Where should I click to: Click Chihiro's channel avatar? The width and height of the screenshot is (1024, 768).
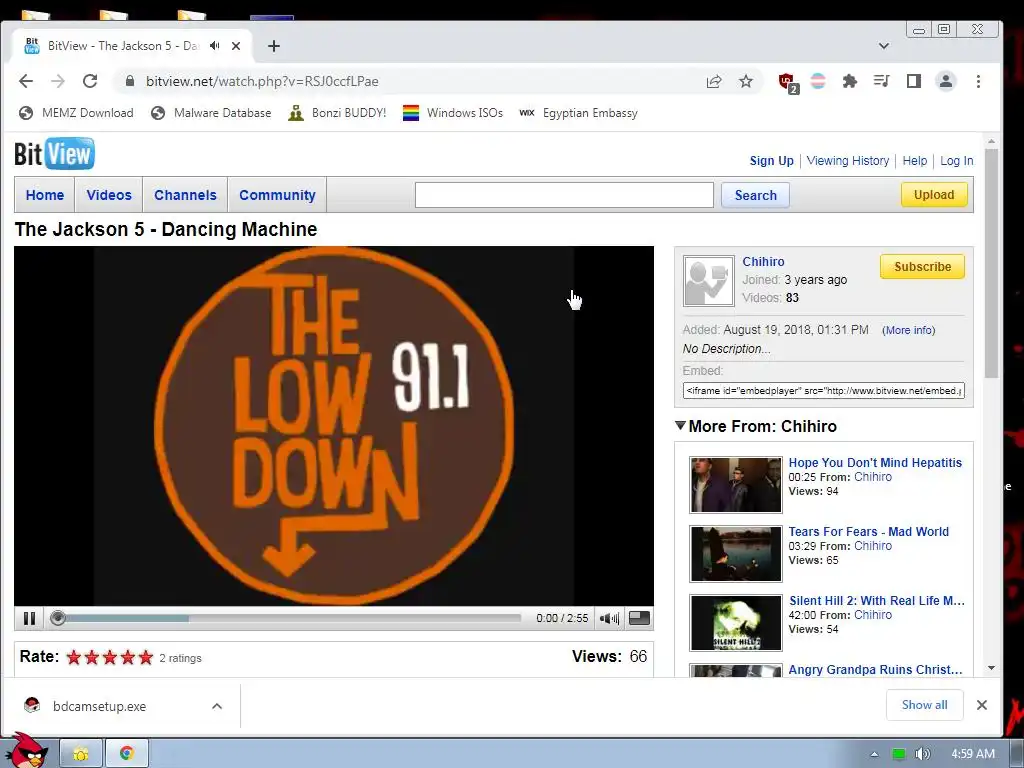(709, 281)
